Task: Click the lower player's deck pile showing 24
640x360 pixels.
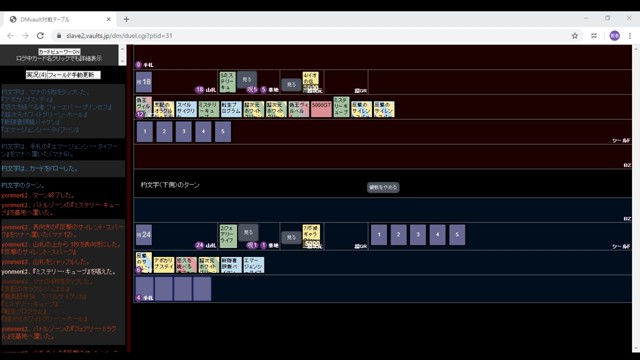Action: click(144, 235)
